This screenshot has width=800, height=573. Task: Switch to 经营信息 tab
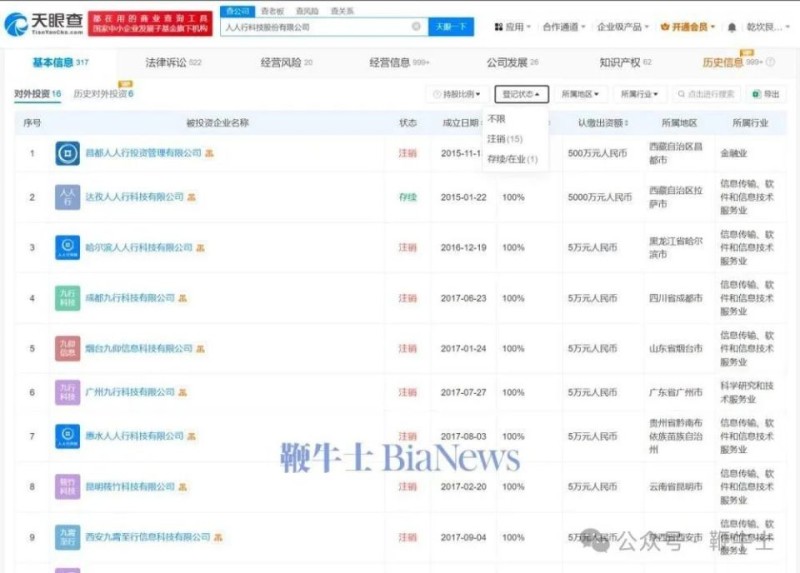[399, 62]
